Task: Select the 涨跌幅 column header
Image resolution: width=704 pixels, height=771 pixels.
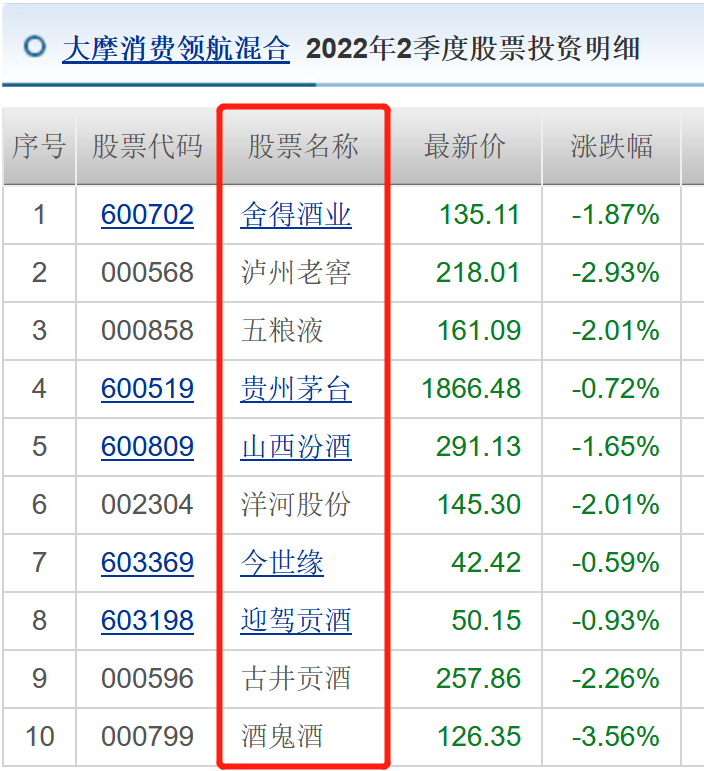Action: coord(612,146)
